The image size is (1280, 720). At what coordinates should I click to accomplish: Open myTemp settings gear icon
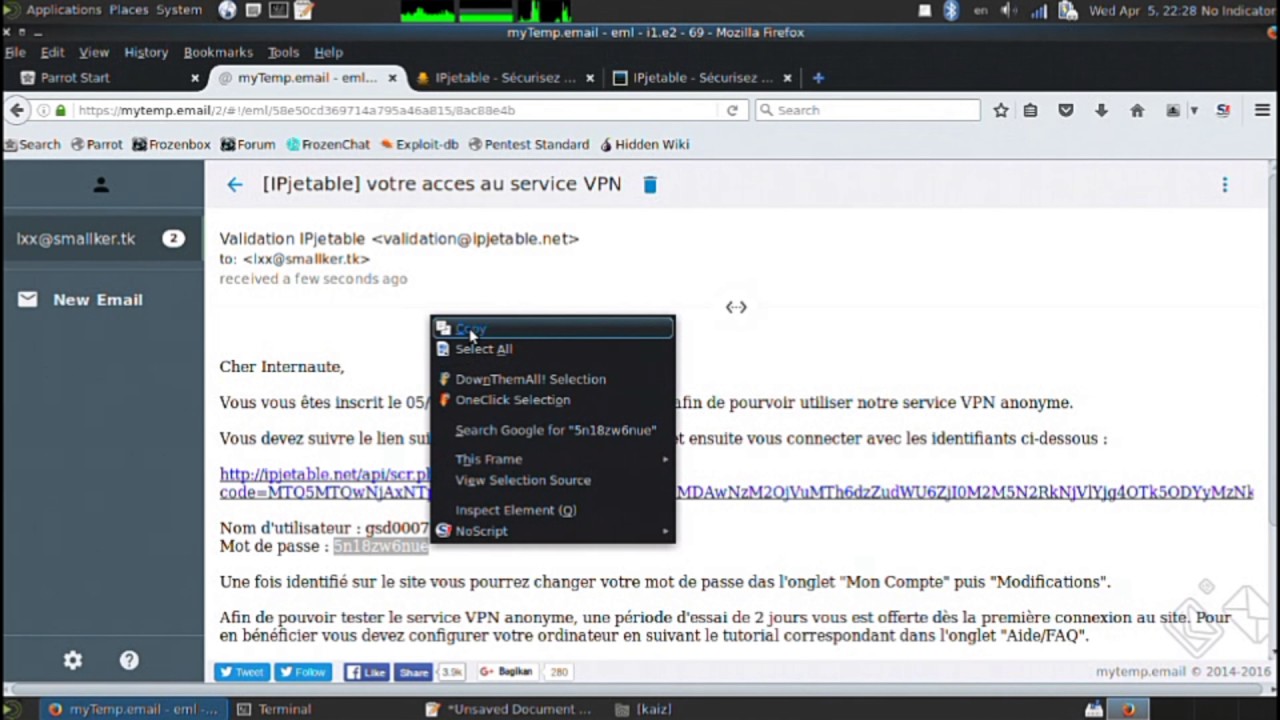click(73, 660)
